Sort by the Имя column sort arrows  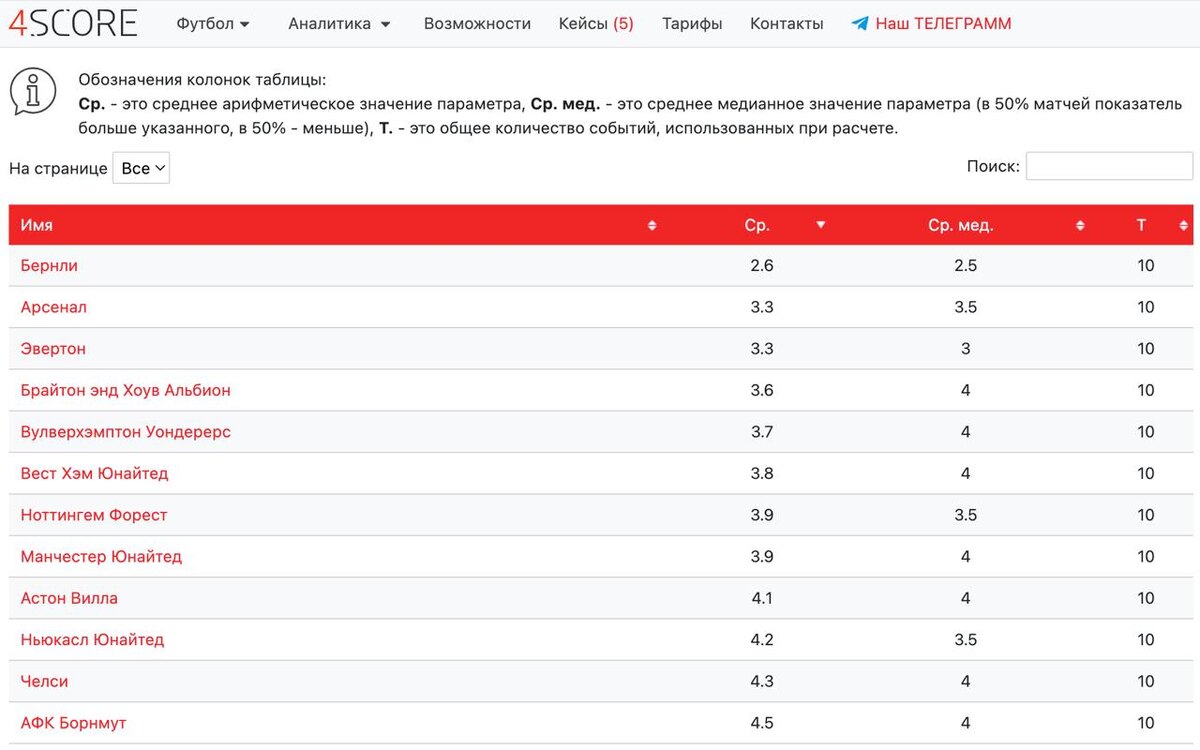(652, 226)
